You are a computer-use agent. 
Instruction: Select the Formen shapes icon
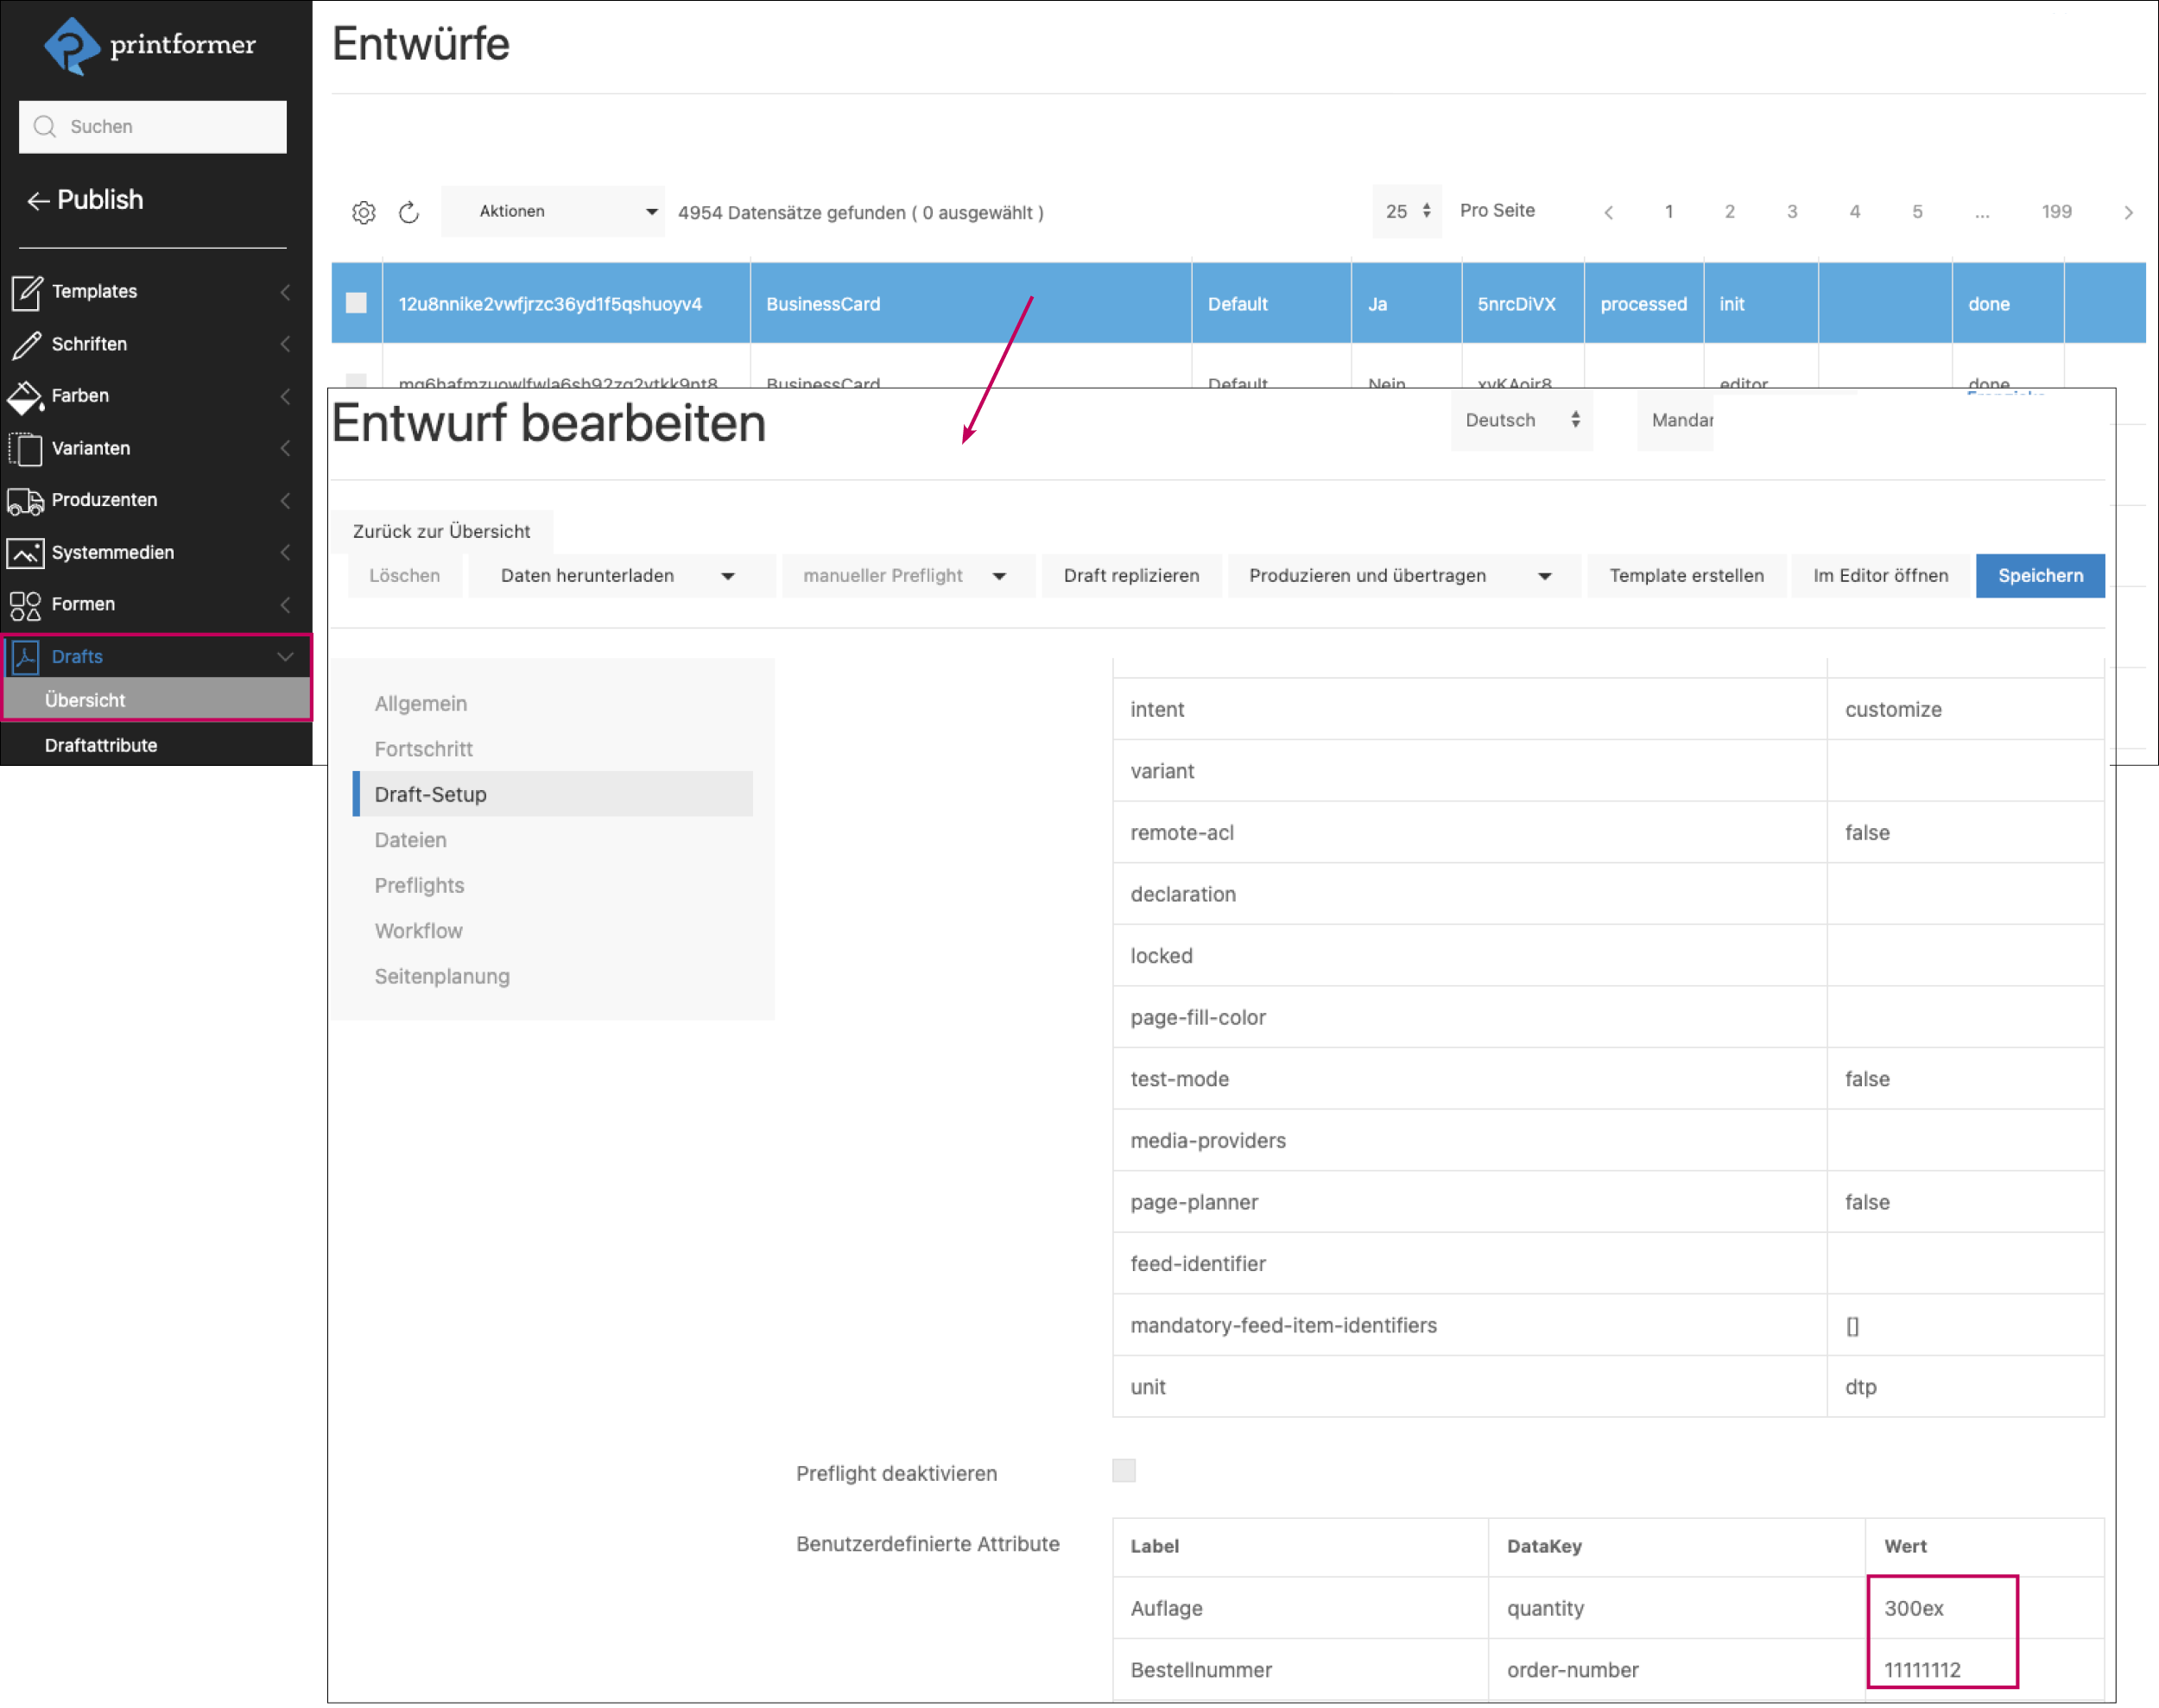27,604
